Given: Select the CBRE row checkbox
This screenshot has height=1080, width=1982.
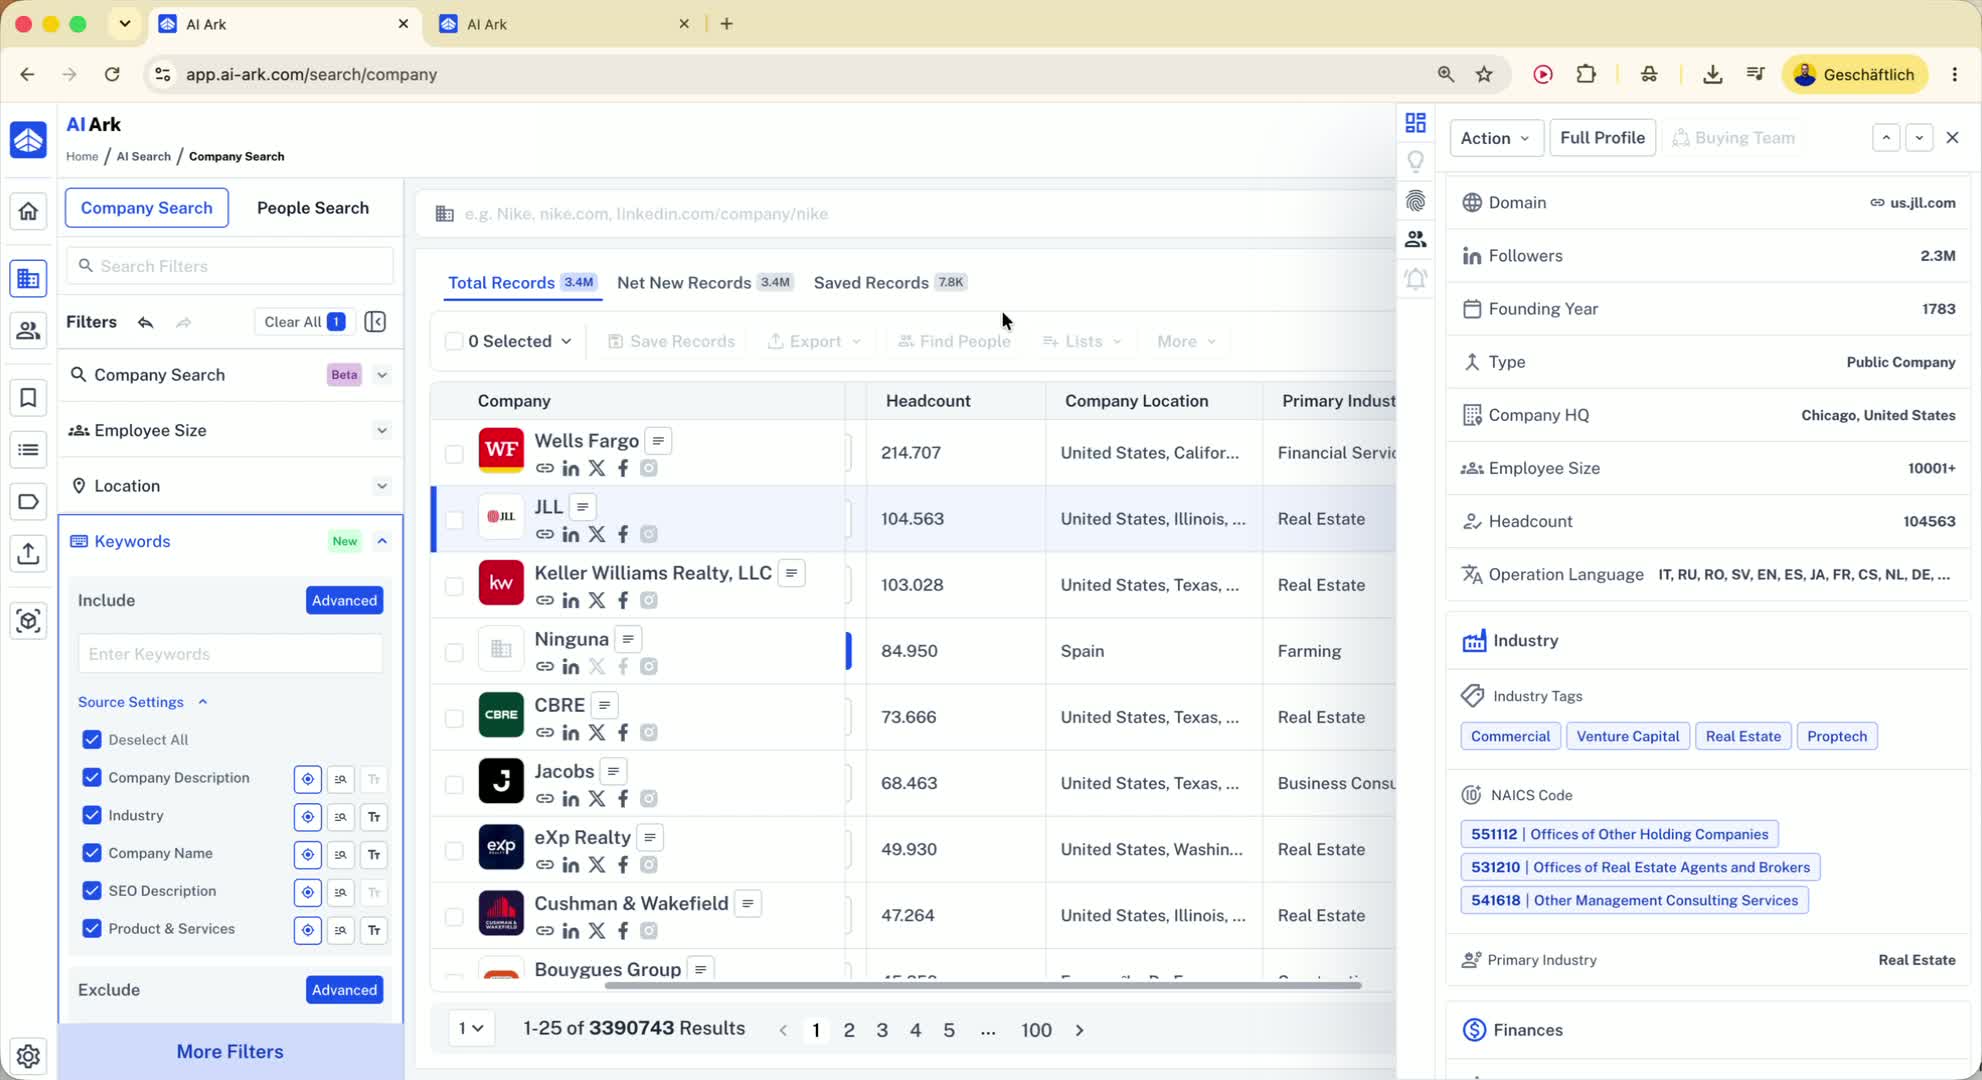Looking at the screenshot, I should 454,718.
